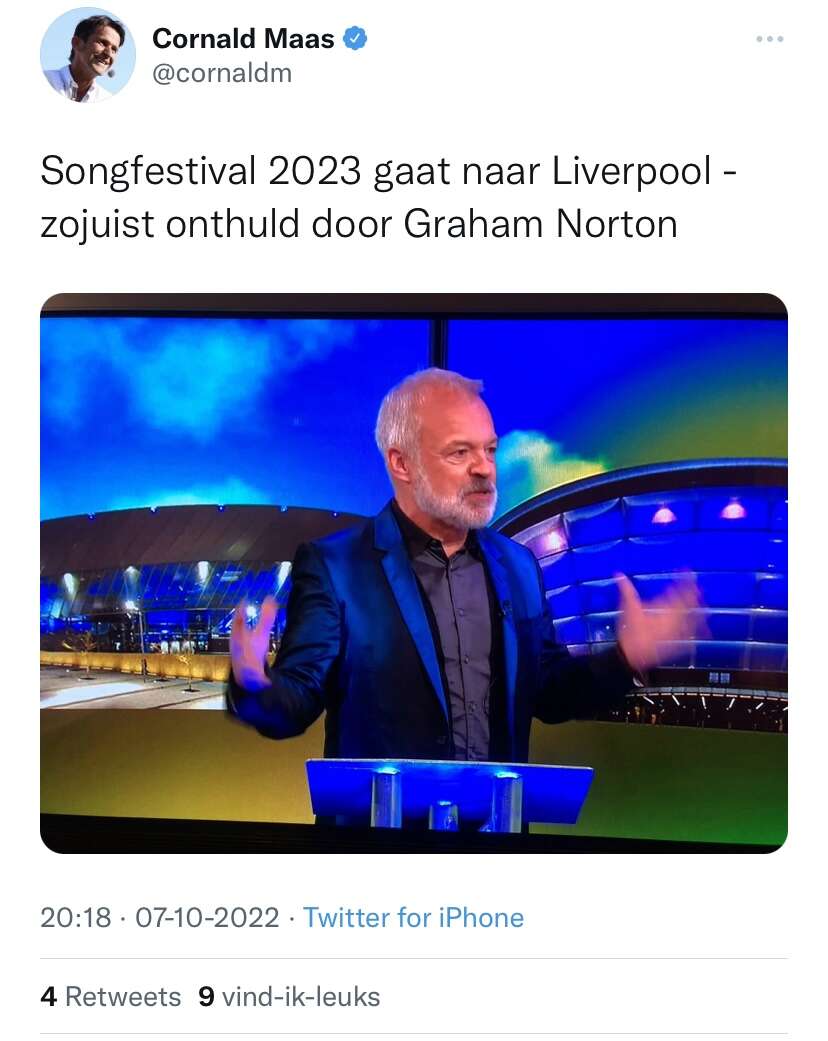This screenshot has width=828, height=1041.
Task: Click the likes count number 9
Action: click(x=206, y=996)
